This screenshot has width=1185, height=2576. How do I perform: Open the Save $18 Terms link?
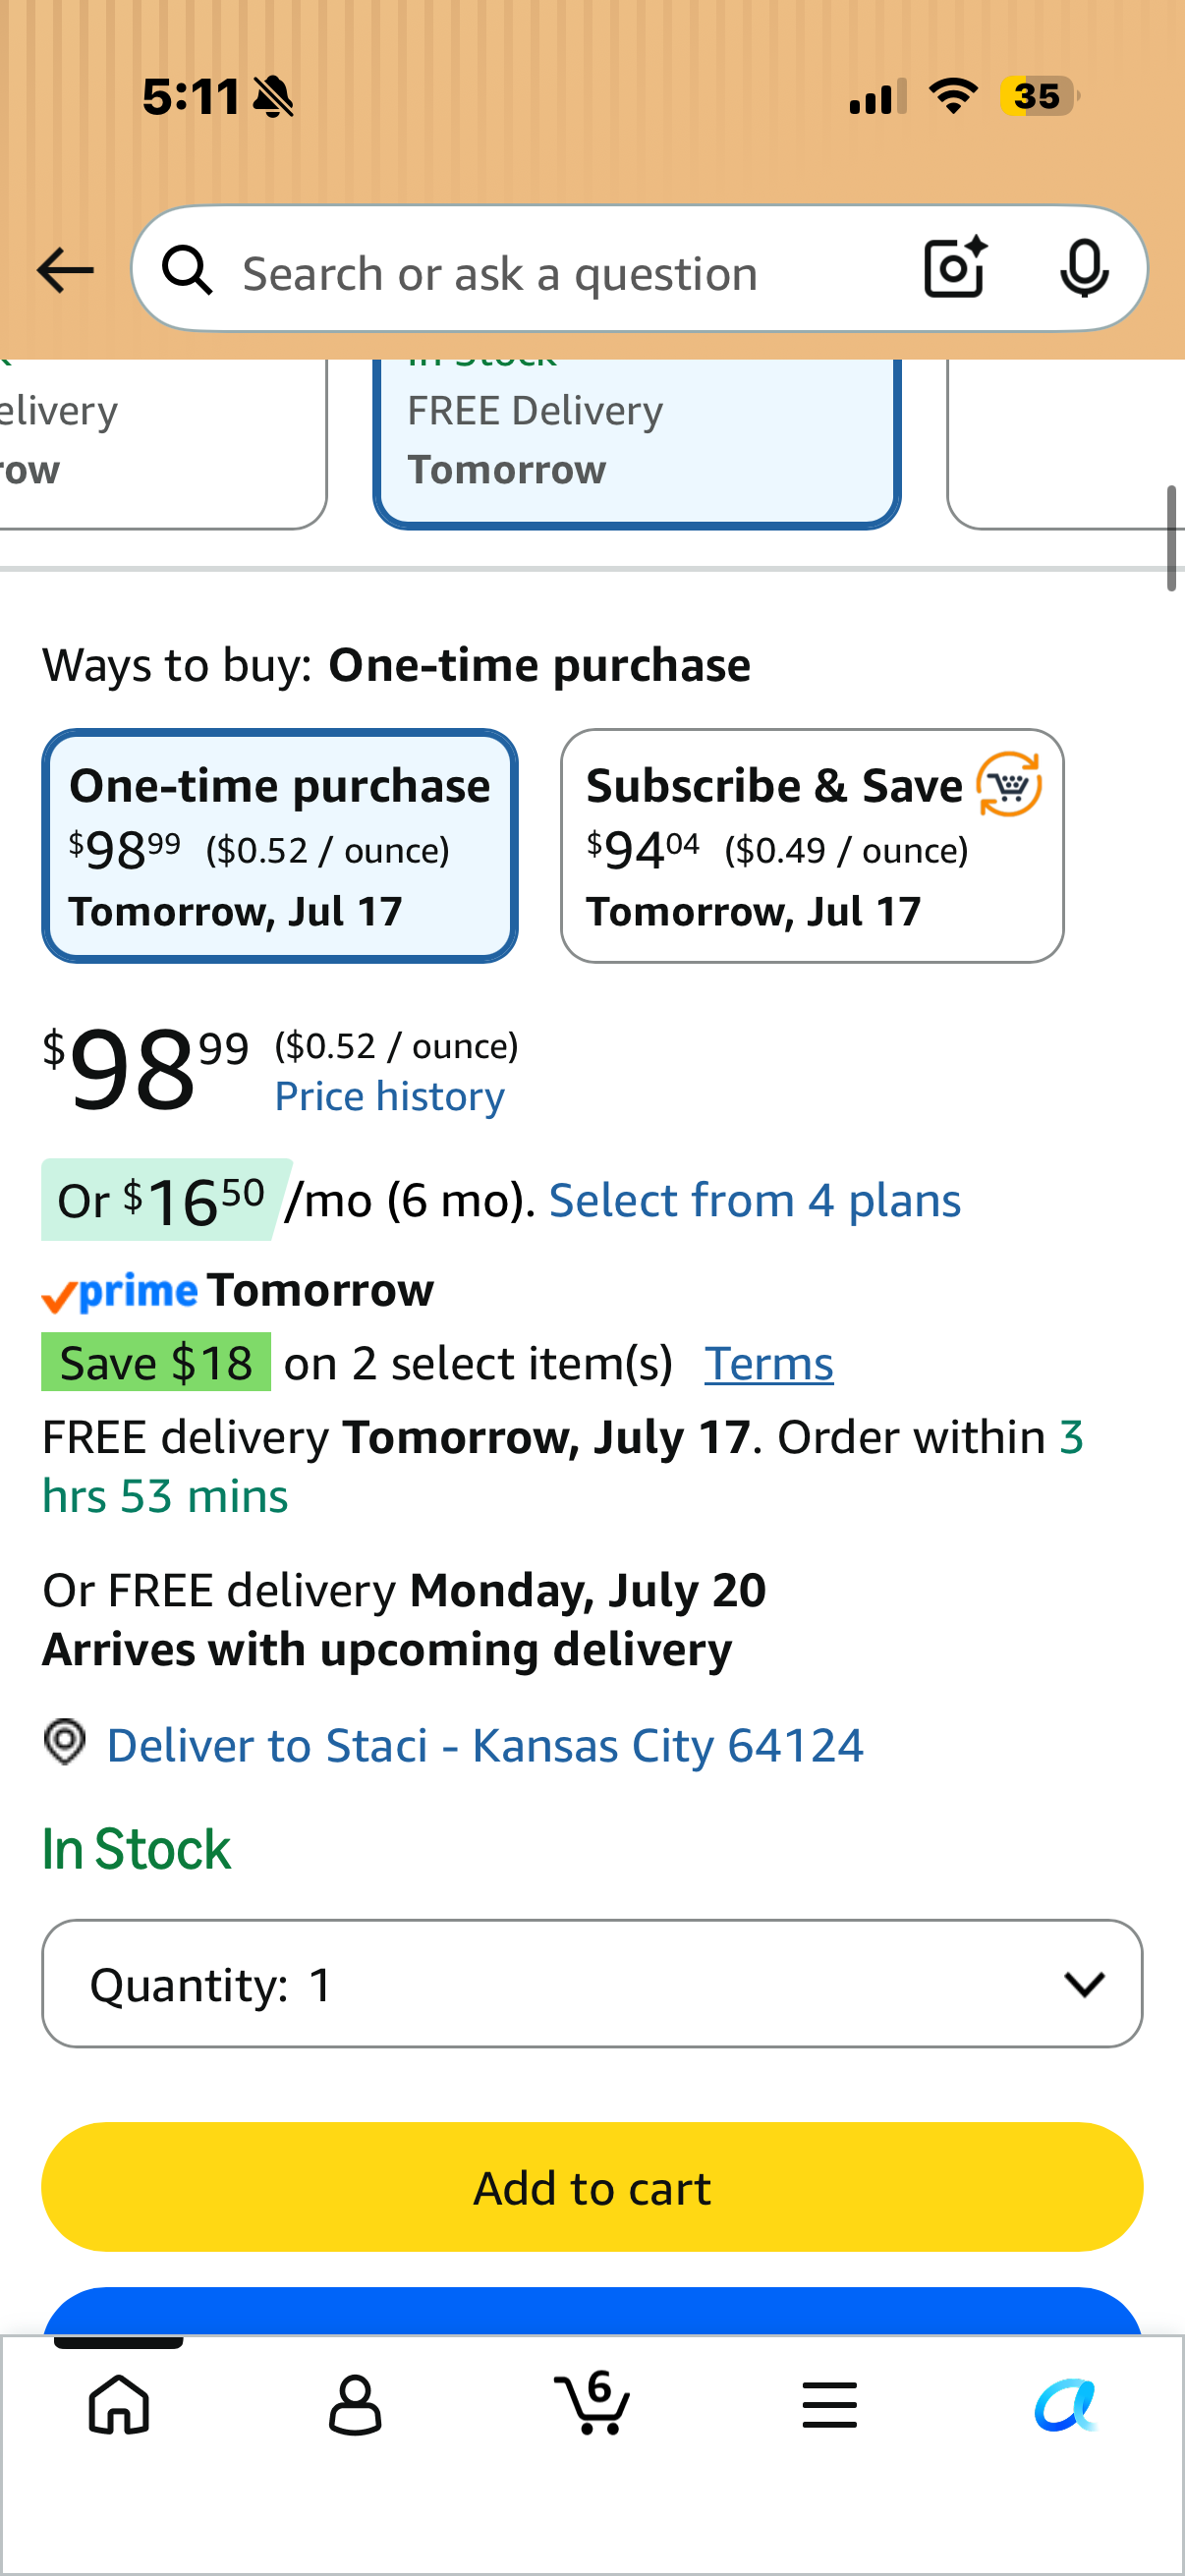769,1363
